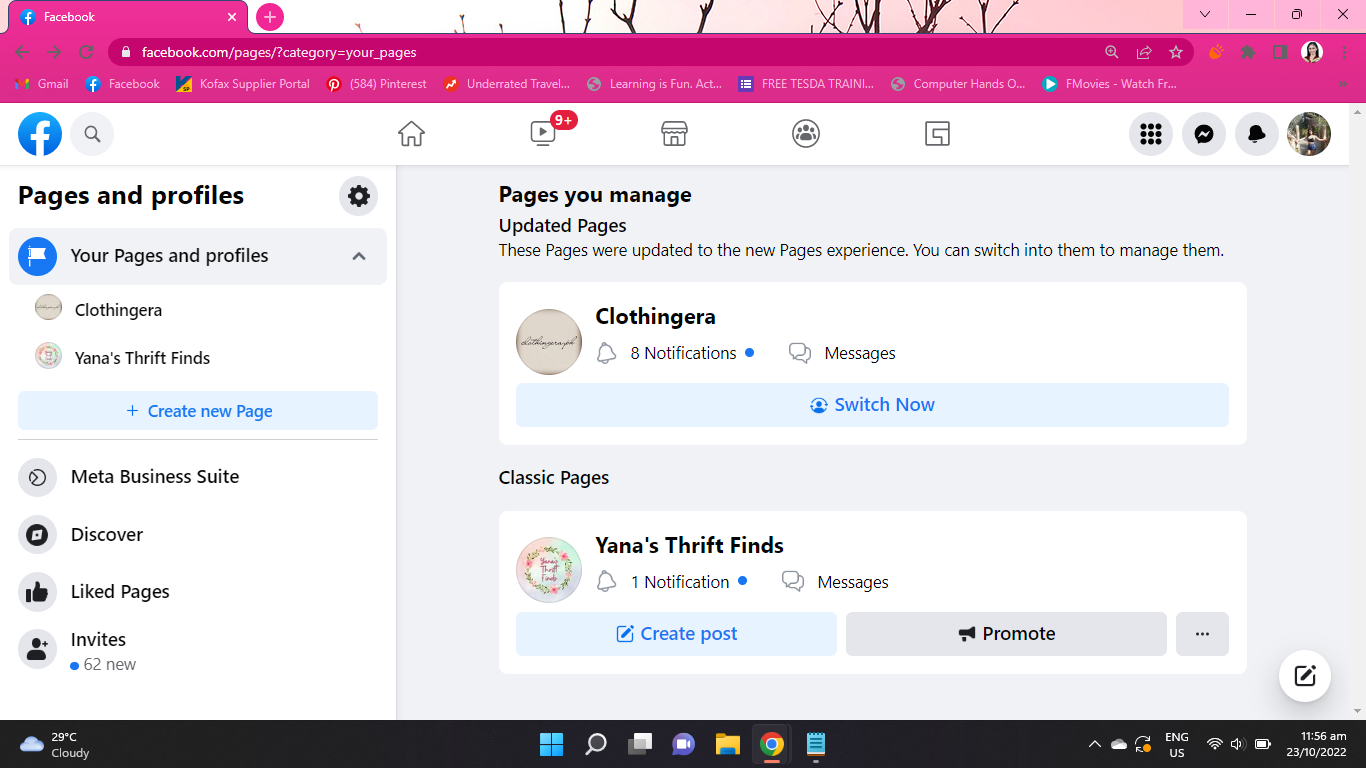Collapse Your Pages and profiles section

coord(359,256)
